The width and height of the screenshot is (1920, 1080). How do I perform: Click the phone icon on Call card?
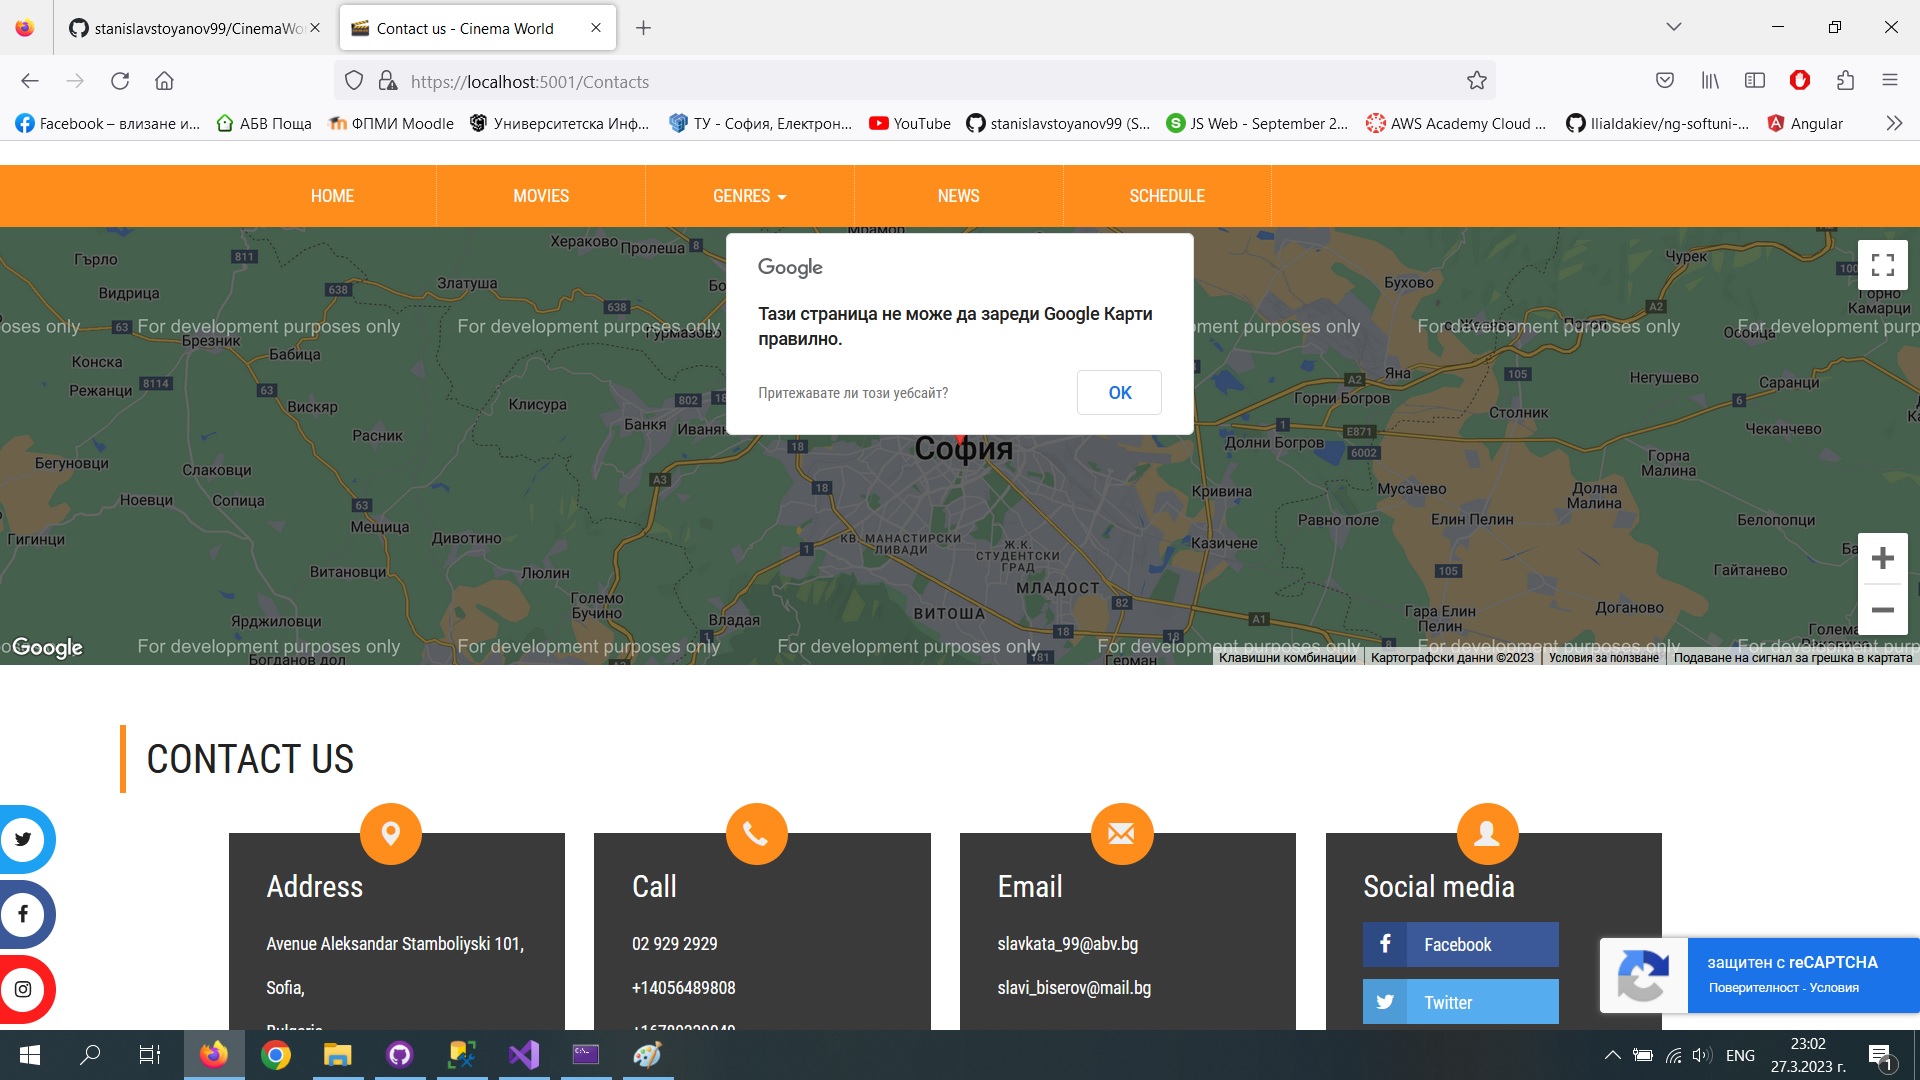(756, 833)
